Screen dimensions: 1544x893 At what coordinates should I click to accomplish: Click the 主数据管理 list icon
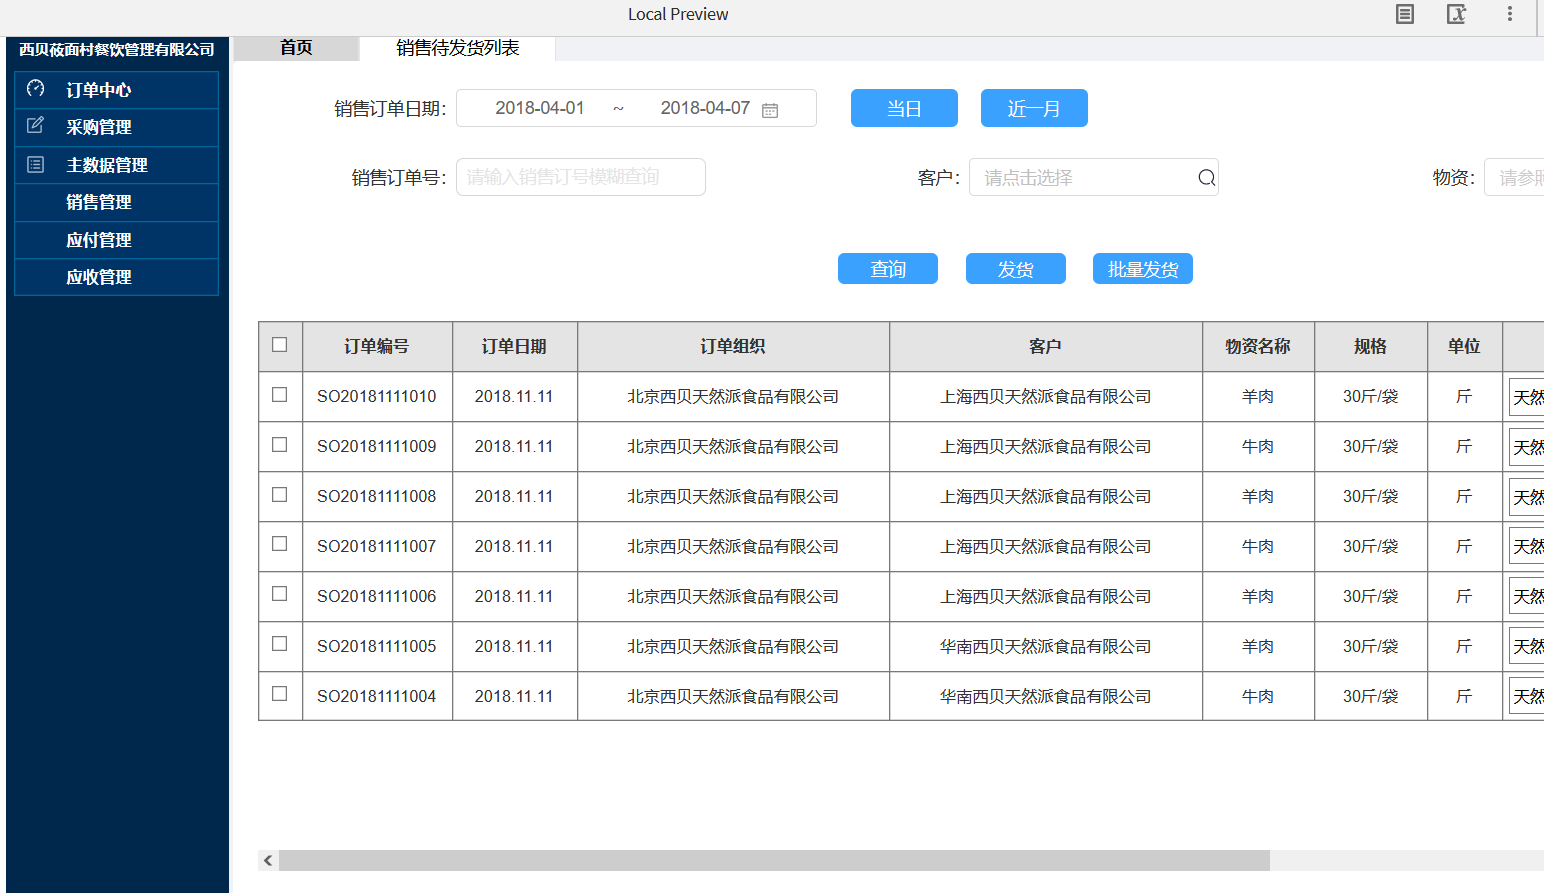click(x=35, y=164)
